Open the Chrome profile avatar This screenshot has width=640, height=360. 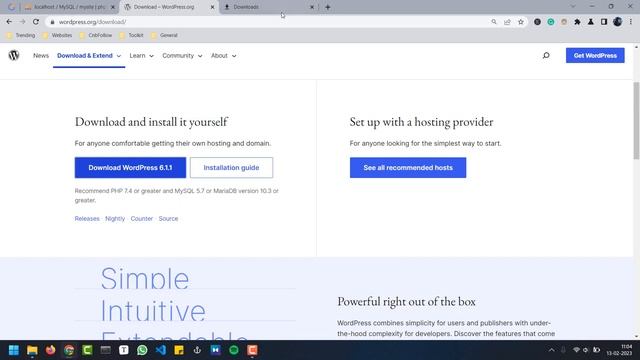pyautogui.click(x=618, y=22)
